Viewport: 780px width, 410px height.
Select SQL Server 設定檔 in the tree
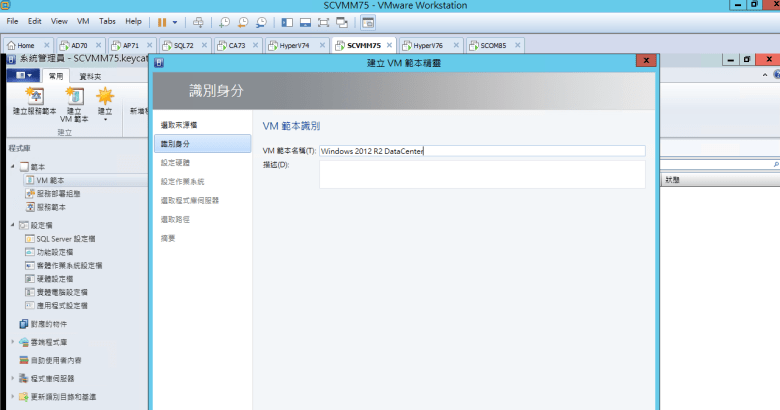coord(65,239)
